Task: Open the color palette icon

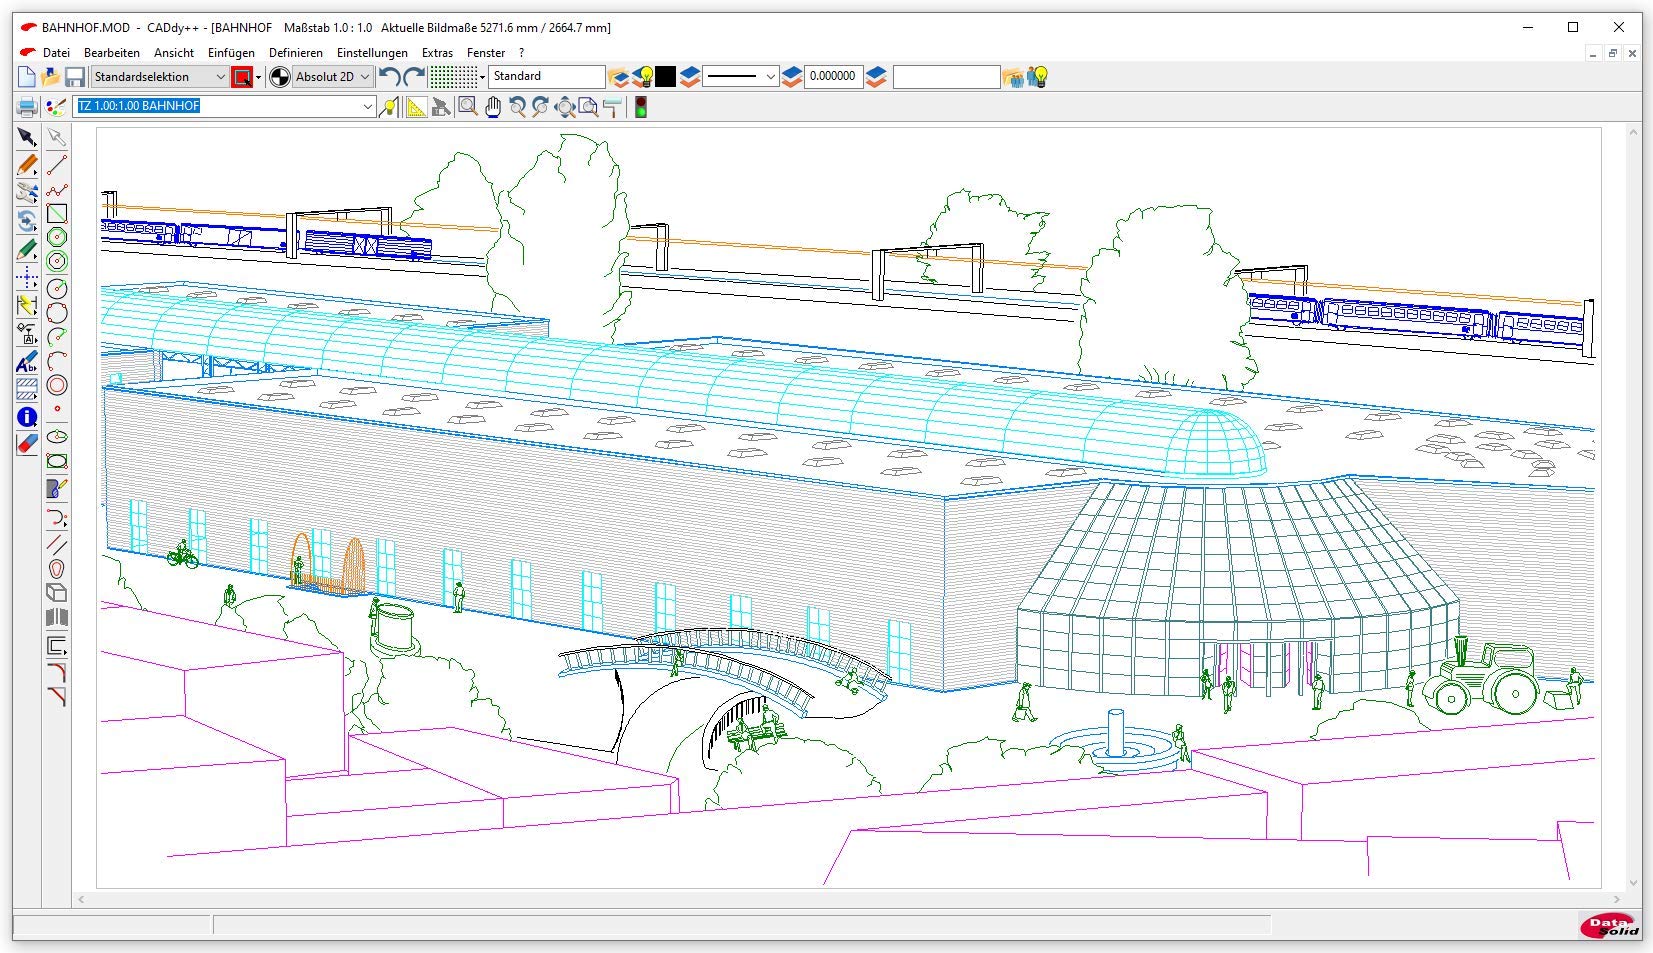Action: point(56,107)
